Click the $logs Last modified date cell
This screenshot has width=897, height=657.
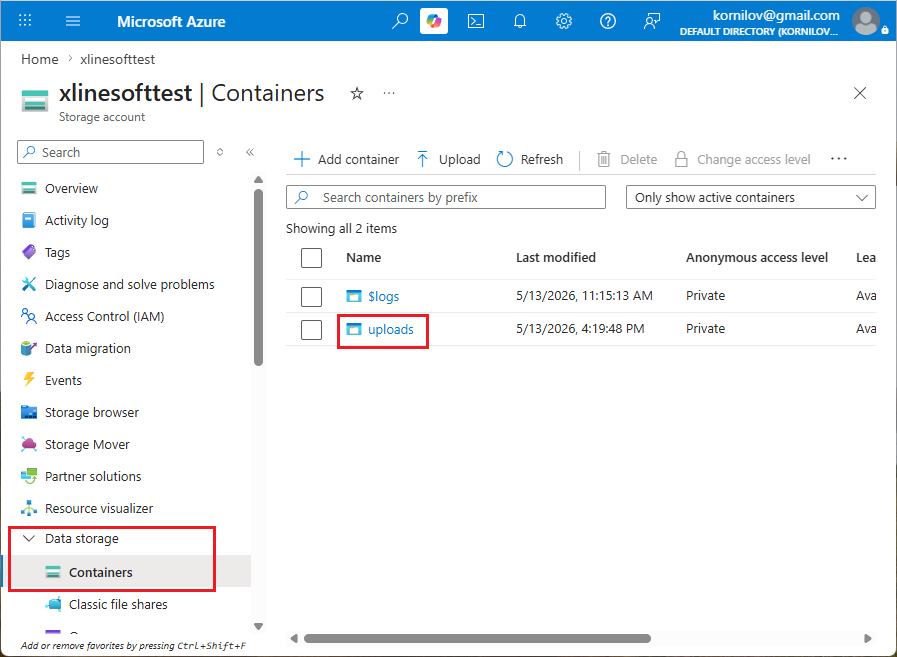click(x=584, y=296)
